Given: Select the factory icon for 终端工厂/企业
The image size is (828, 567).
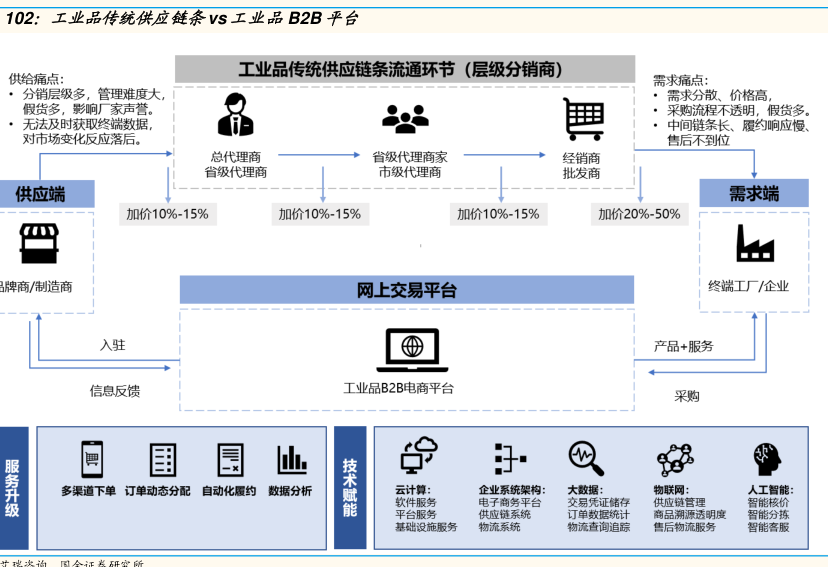Looking at the screenshot, I should point(748,243).
